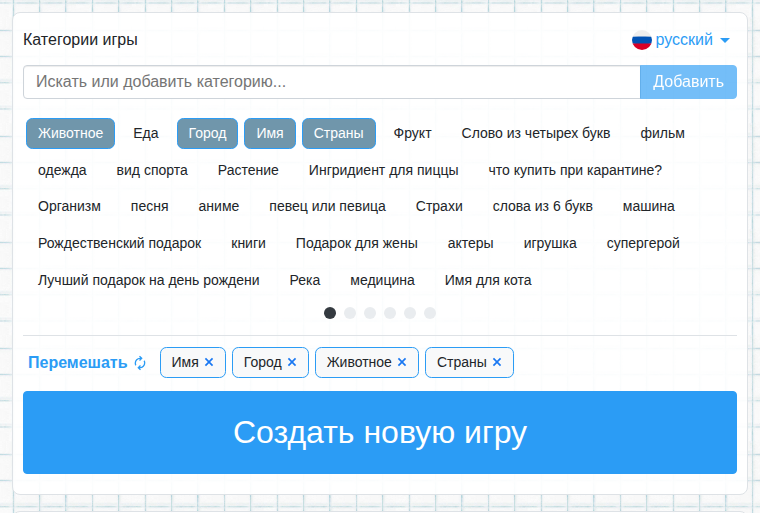Image resolution: width=760 pixels, height=513 pixels.
Task: Remove the Страны selected category chip
Action: (x=497, y=362)
